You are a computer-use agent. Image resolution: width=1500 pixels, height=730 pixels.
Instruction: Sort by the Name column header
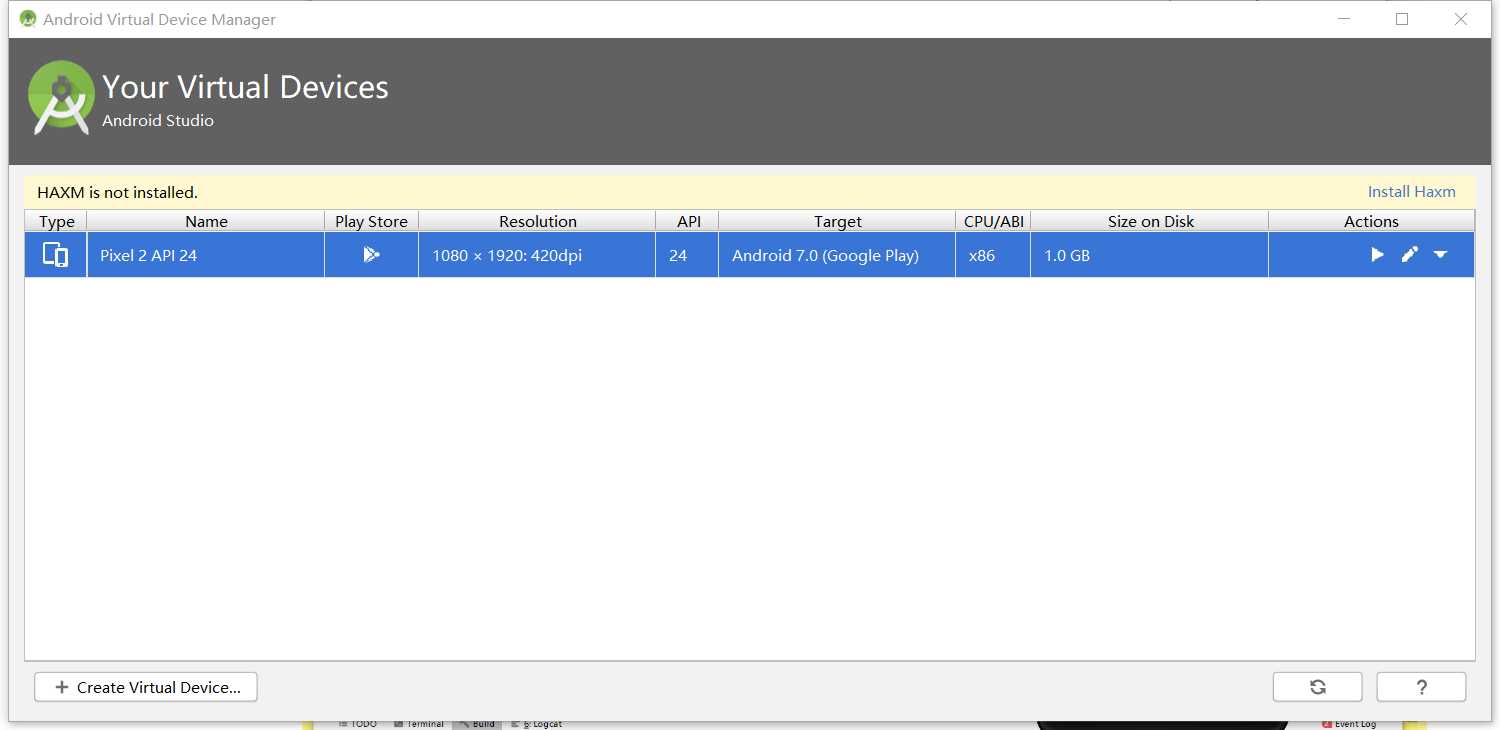point(206,221)
